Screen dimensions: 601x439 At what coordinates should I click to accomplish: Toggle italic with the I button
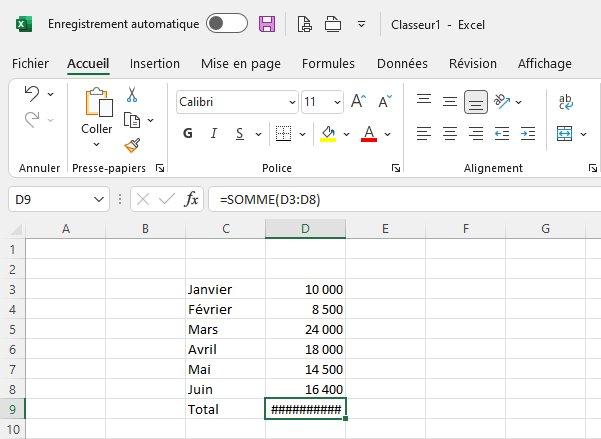coord(214,133)
